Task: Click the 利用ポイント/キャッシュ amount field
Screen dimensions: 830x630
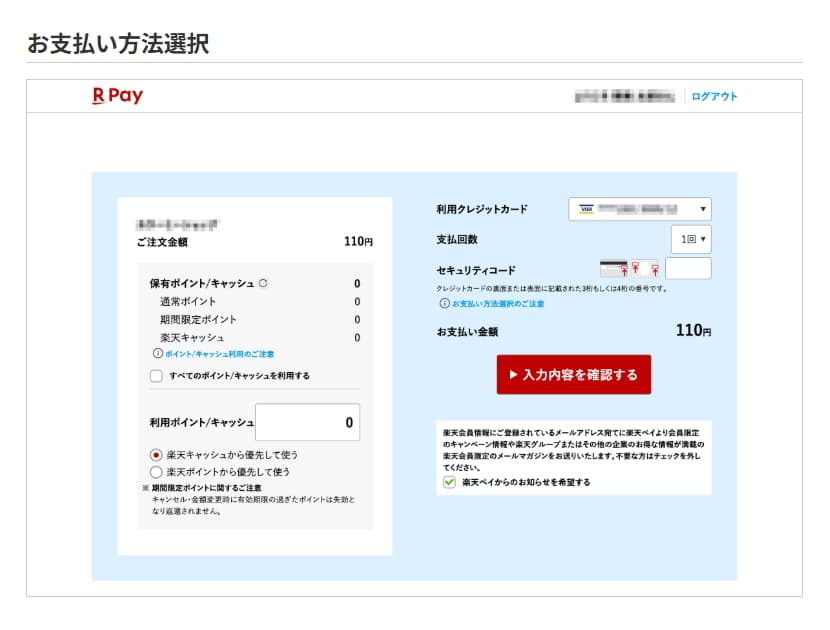Action: point(310,424)
